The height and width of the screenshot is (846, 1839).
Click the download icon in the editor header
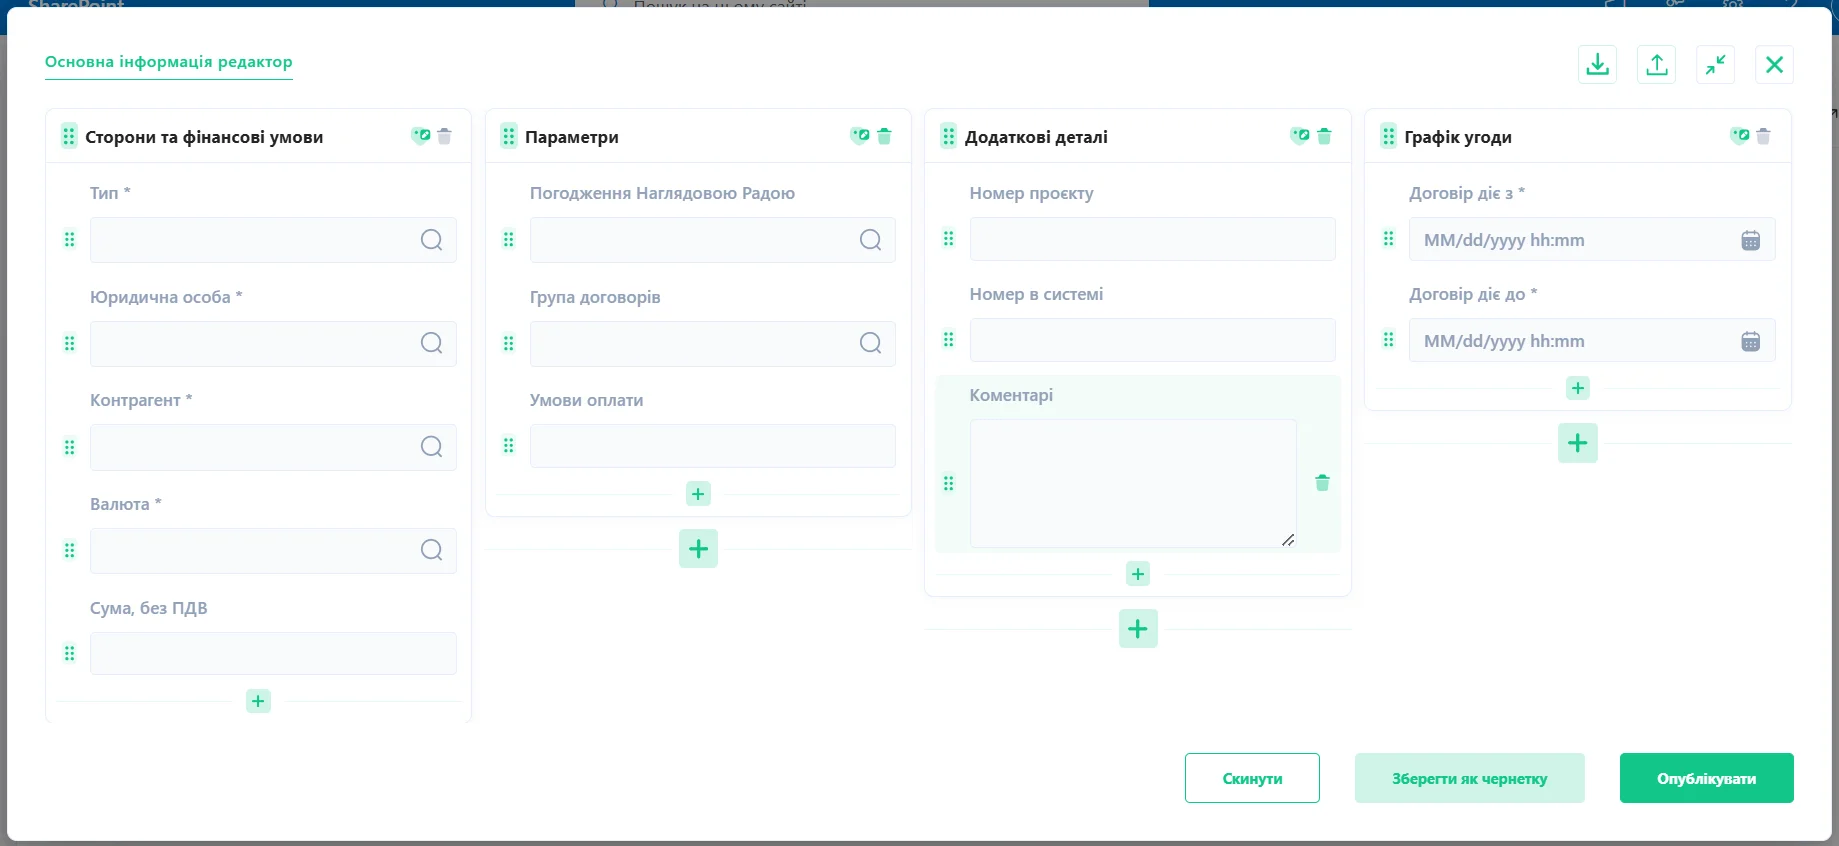[x=1598, y=65]
